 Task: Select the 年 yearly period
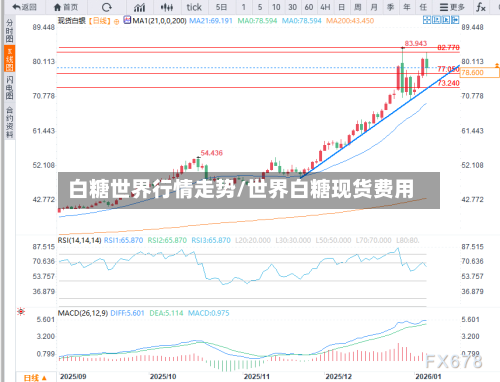pyautogui.click(x=407, y=7)
